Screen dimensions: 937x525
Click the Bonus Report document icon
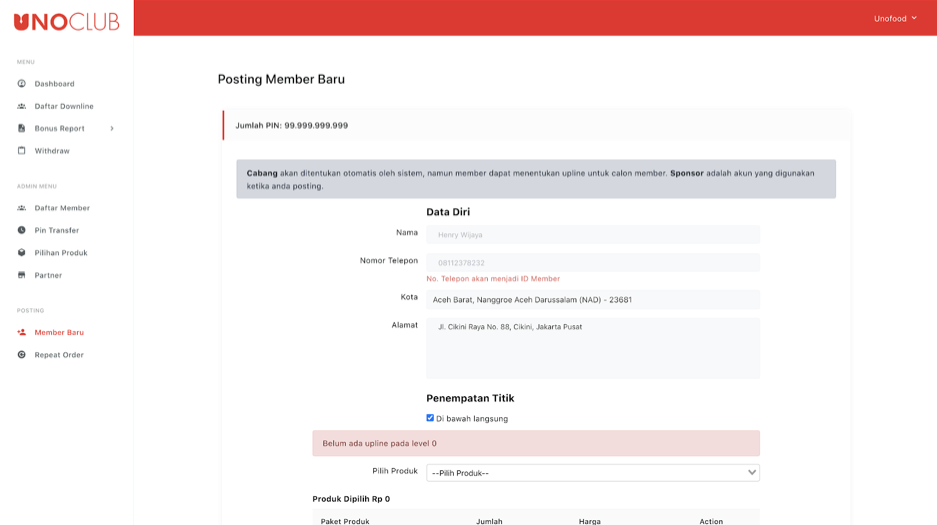point(22,128)
